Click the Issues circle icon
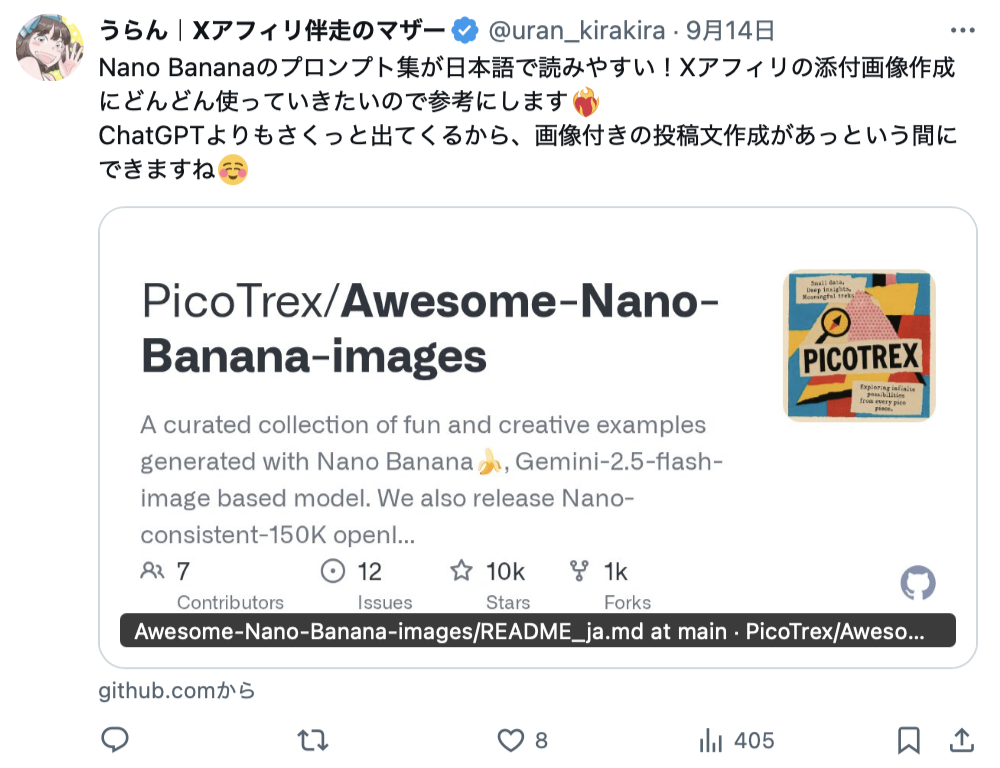The width and height of the screenshot is (1000, 768). coord(332,572)
